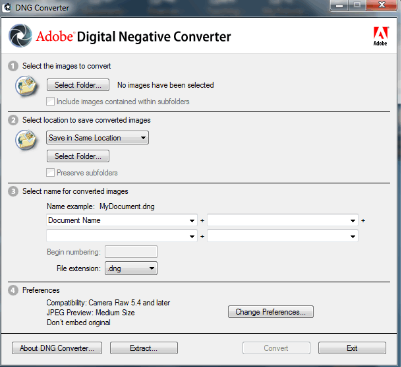The height and width of the screenshot is (367, 401).
Task: Close the DNG Converter window
Action: (x=381, y=5)
